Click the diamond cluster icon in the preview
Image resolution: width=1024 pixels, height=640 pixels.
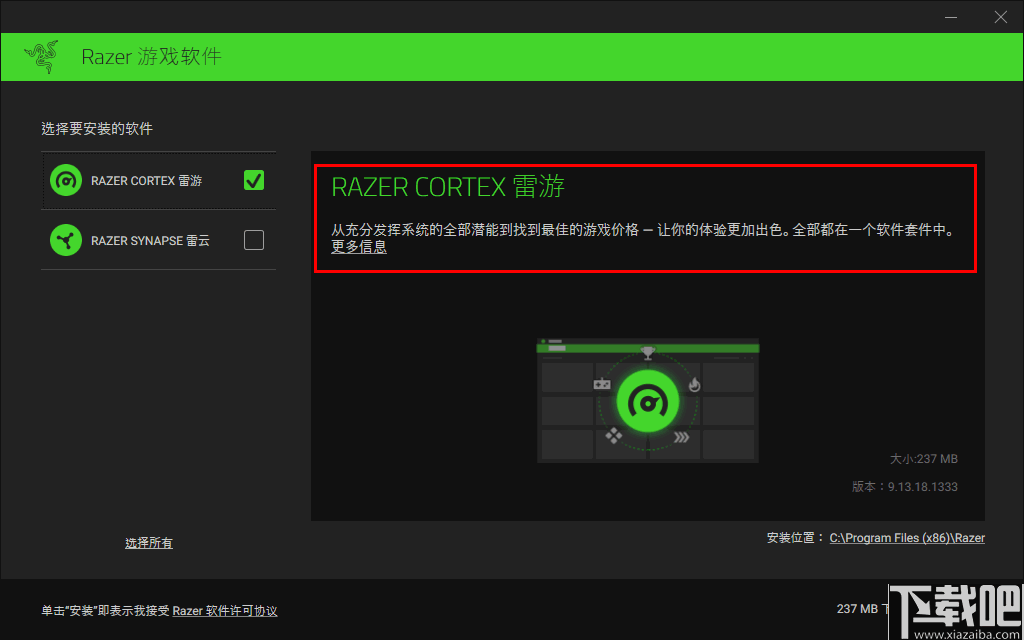tap(613, 435)
